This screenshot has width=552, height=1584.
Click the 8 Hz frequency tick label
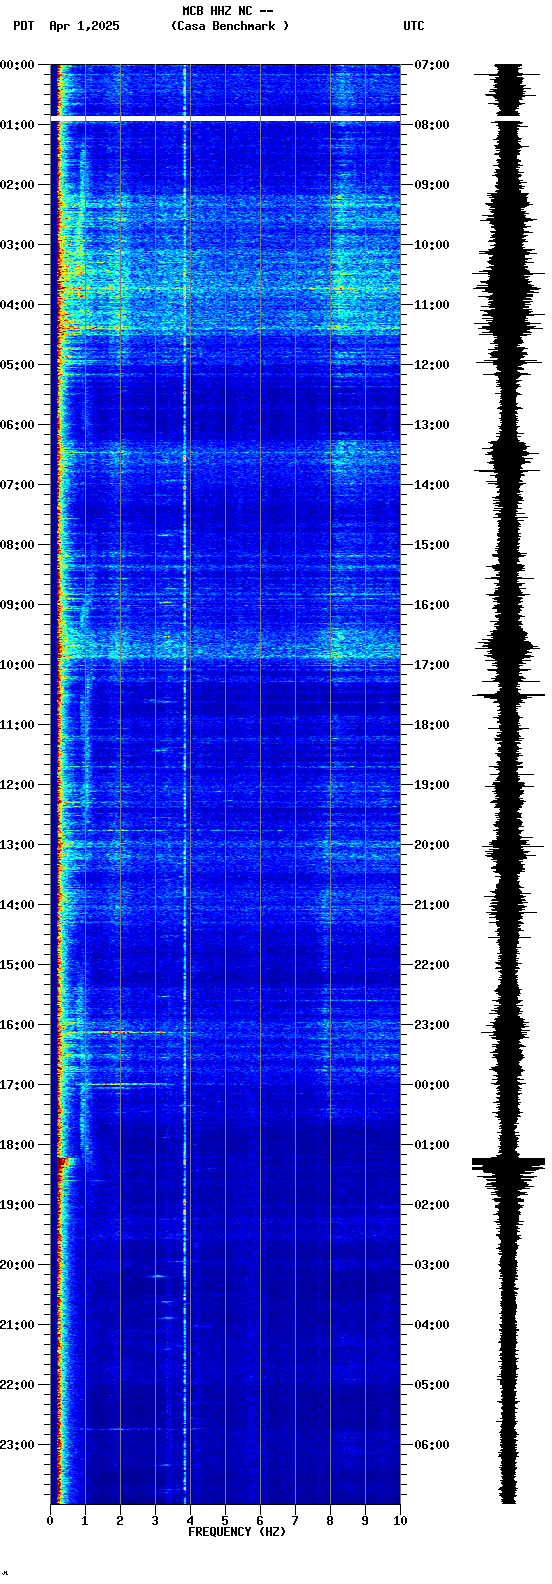330,1521
